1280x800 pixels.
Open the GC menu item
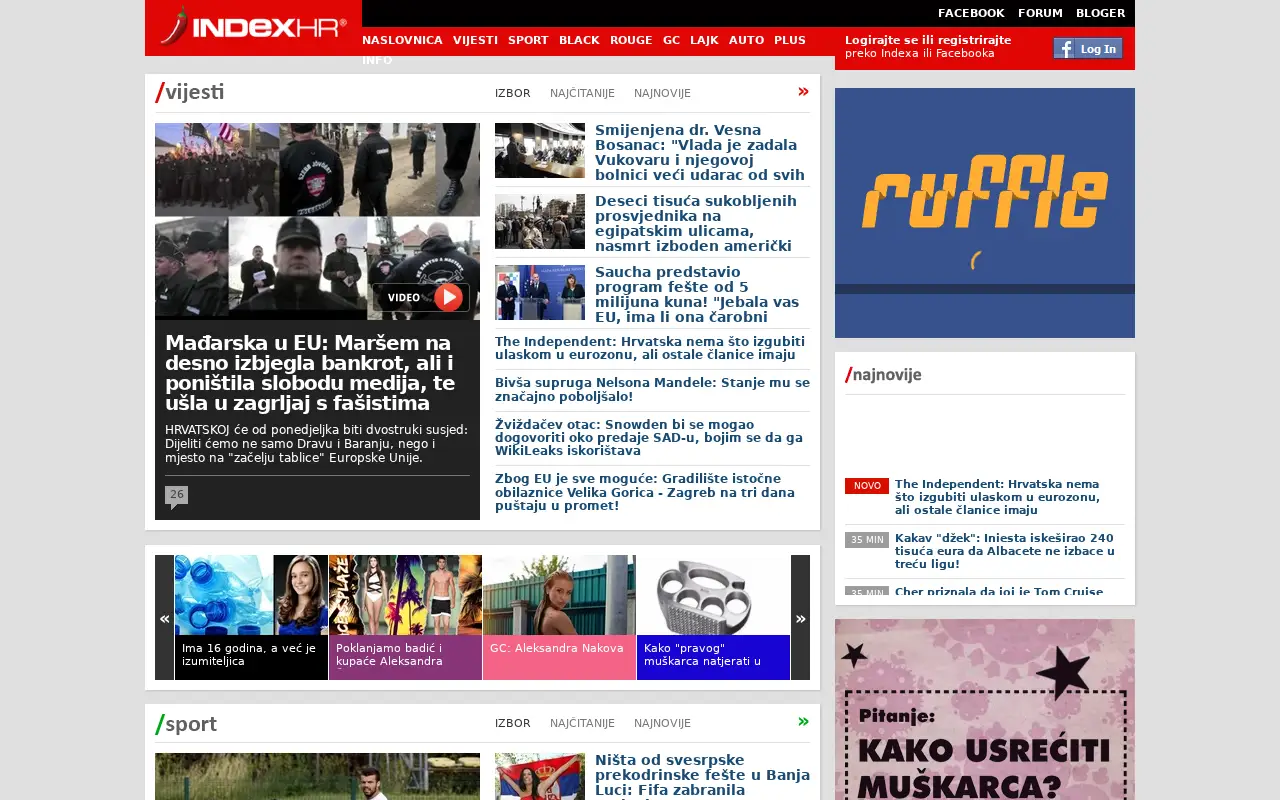click(671, 40)
